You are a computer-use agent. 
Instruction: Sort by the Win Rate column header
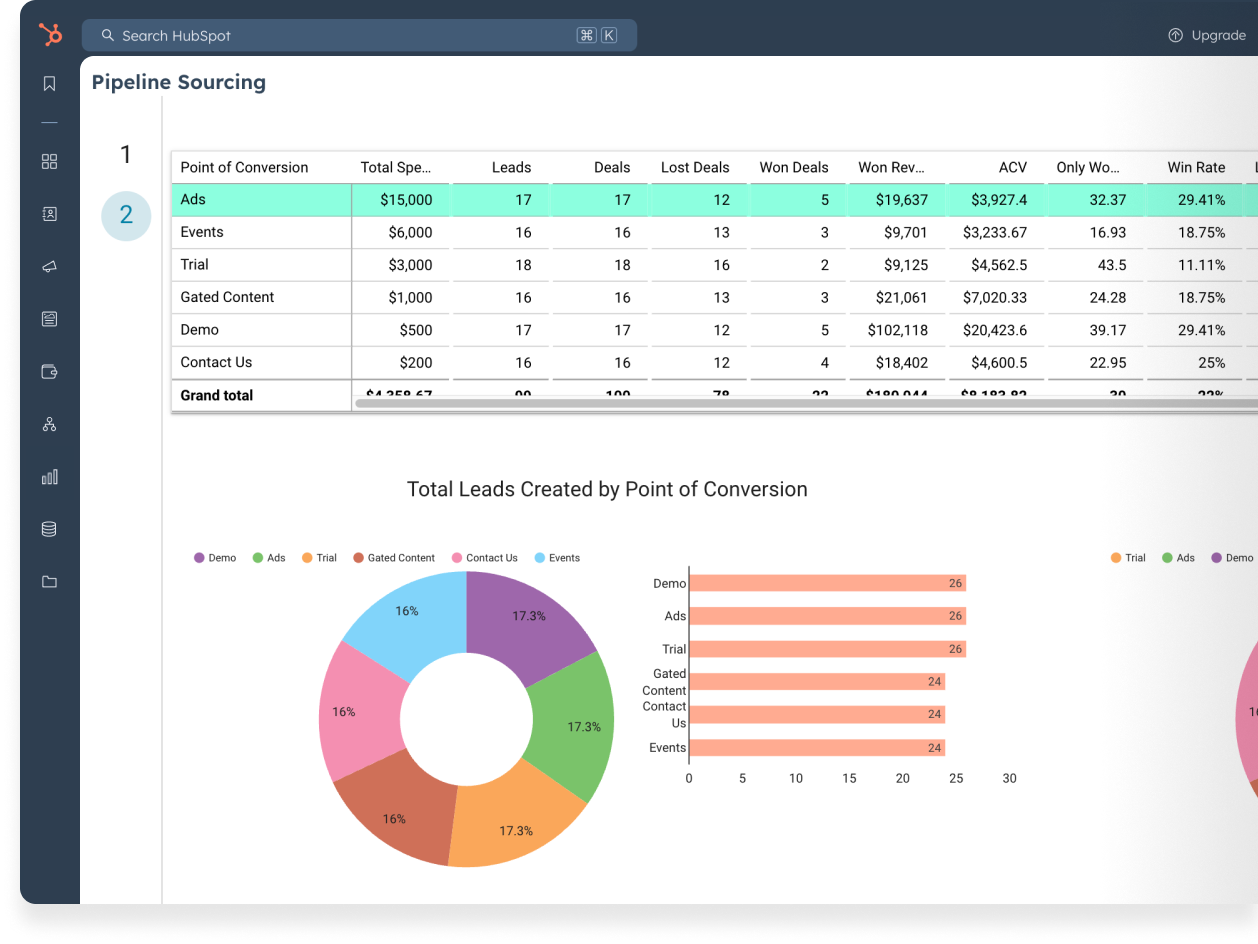pos(1196,167)
